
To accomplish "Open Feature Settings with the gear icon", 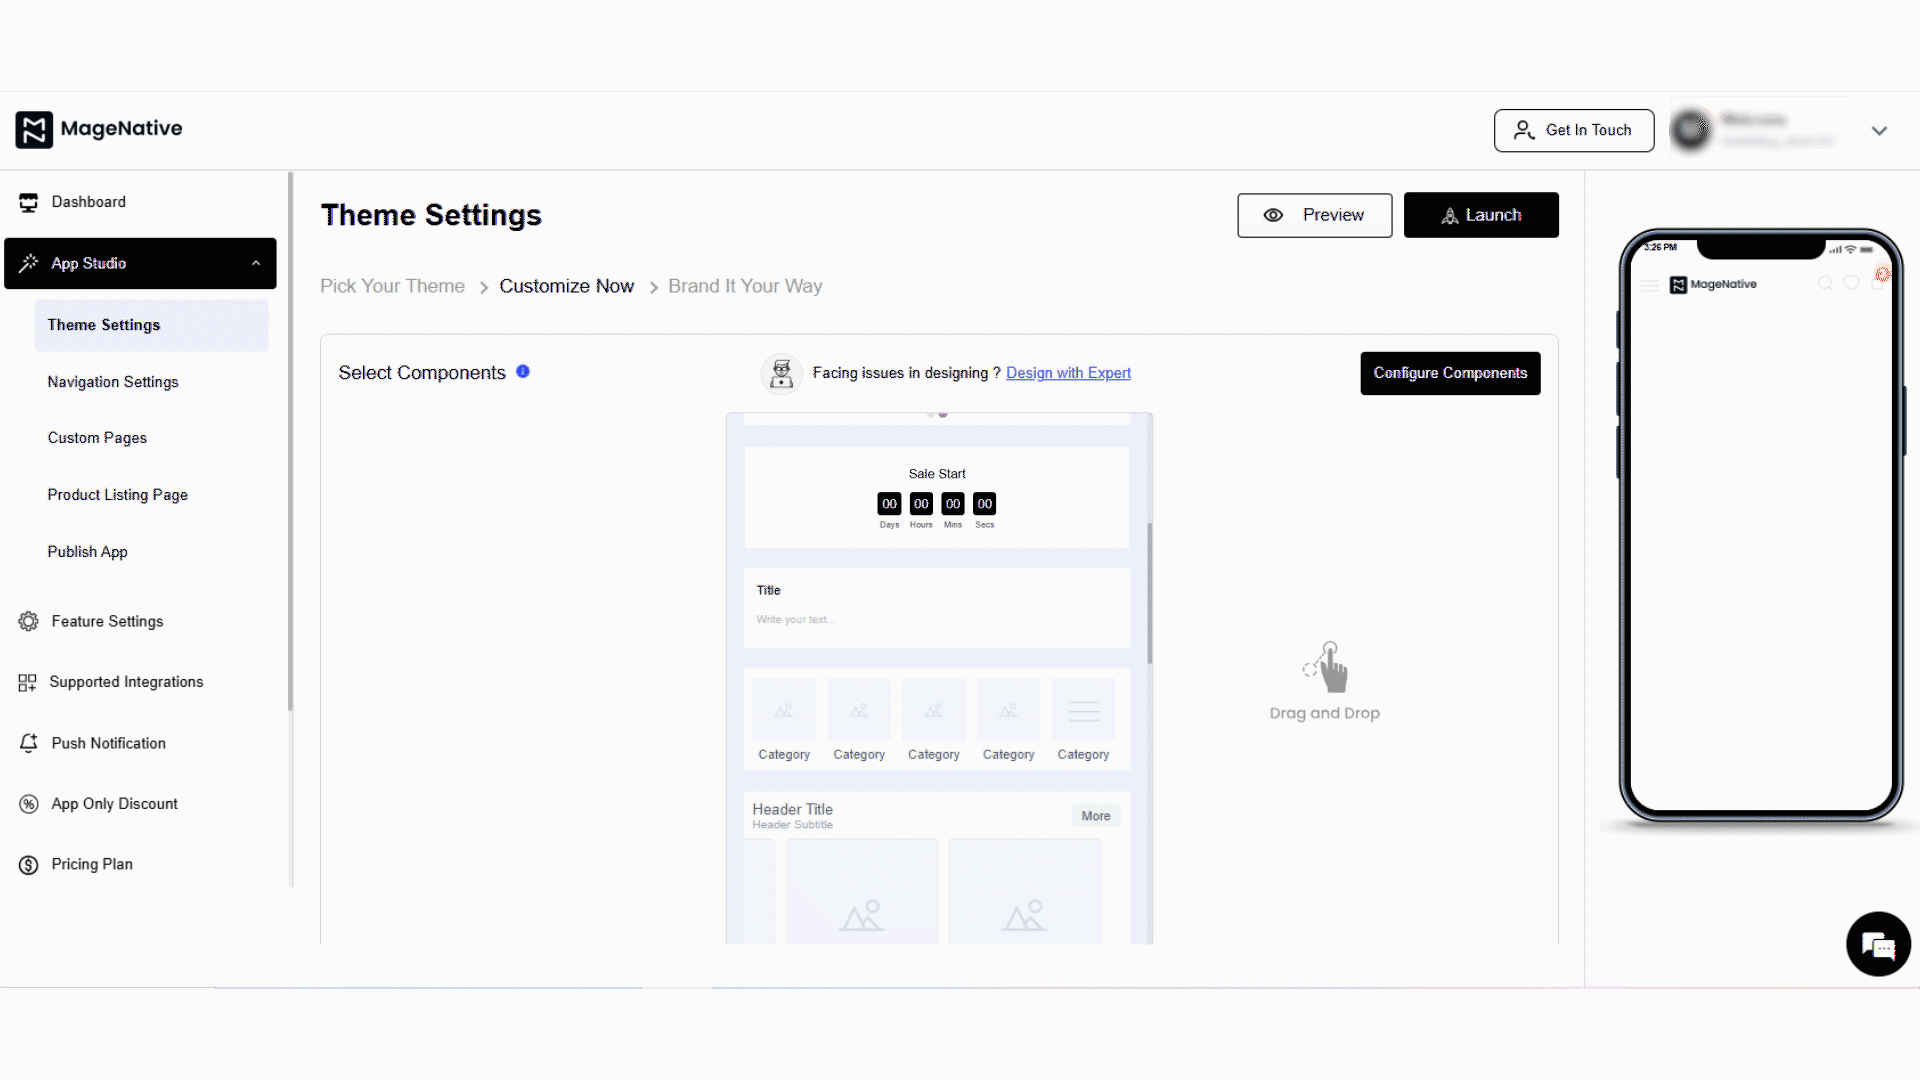I will coord(28,621).
